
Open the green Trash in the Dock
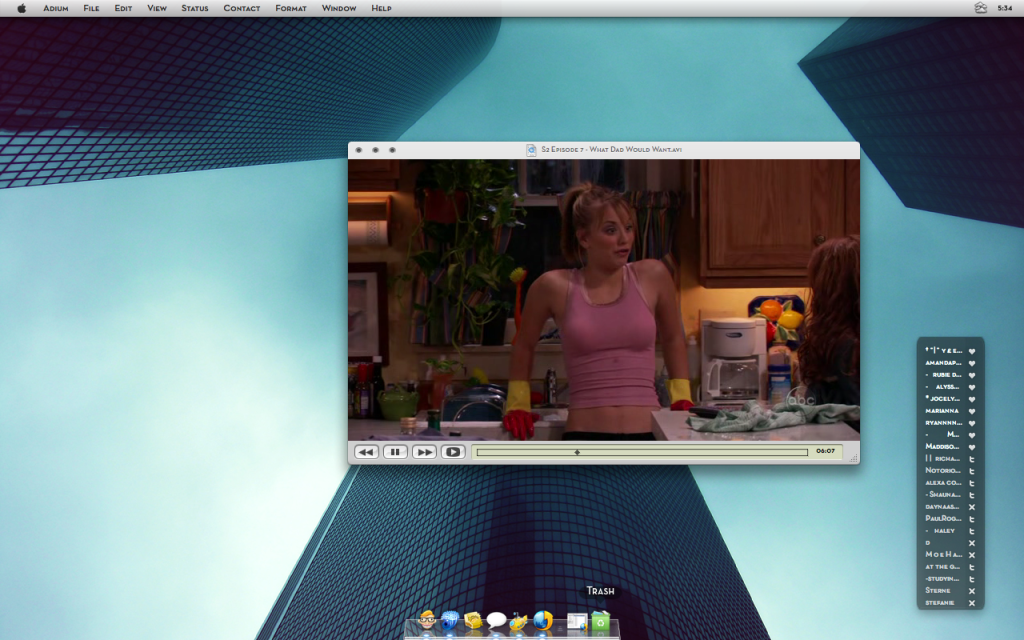point(601,620)
